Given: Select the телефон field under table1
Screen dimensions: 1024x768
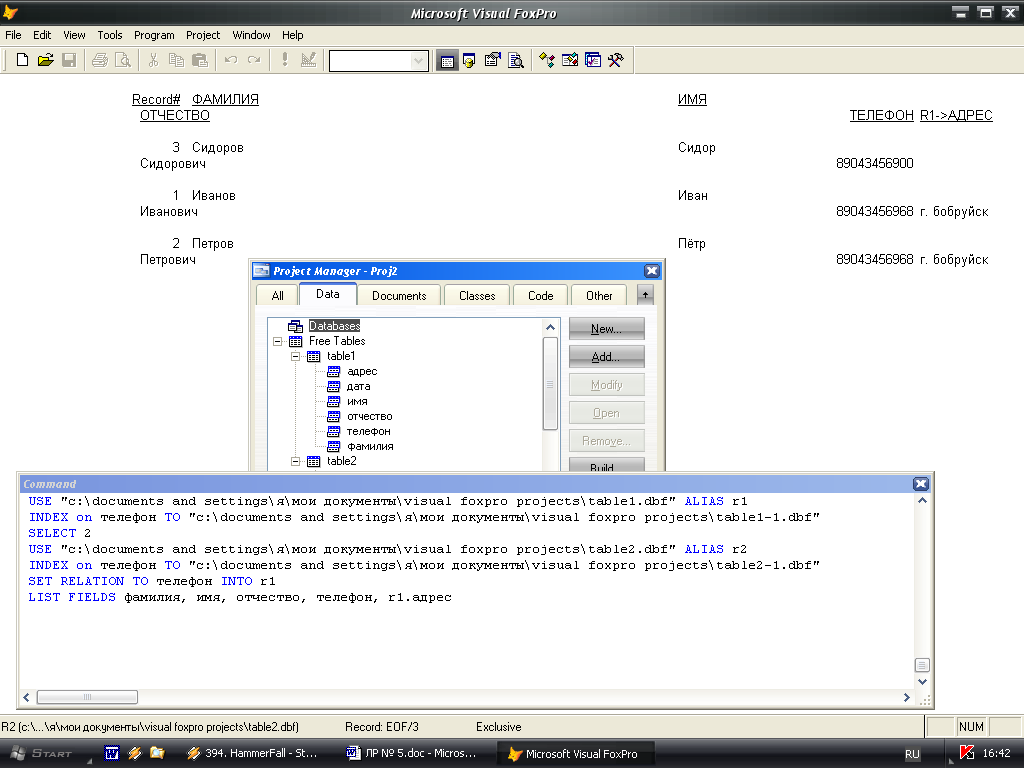Looking at the screenshot, I should coord(368,431).
